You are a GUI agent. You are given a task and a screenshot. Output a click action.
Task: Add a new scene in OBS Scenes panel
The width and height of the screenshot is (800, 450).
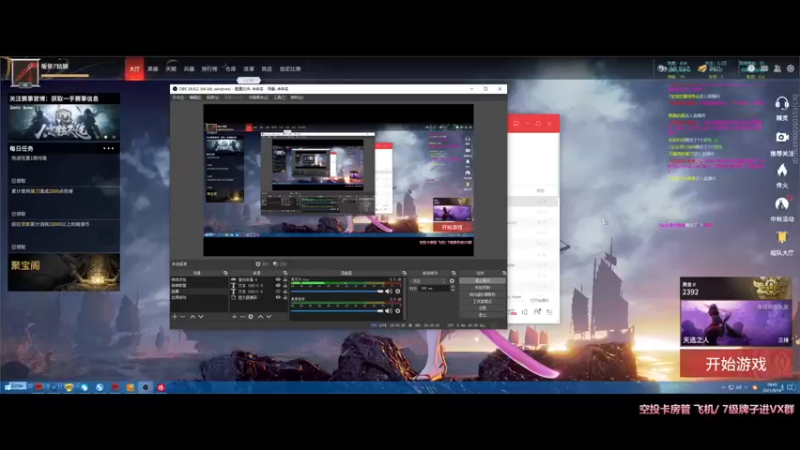click(174, 317)
